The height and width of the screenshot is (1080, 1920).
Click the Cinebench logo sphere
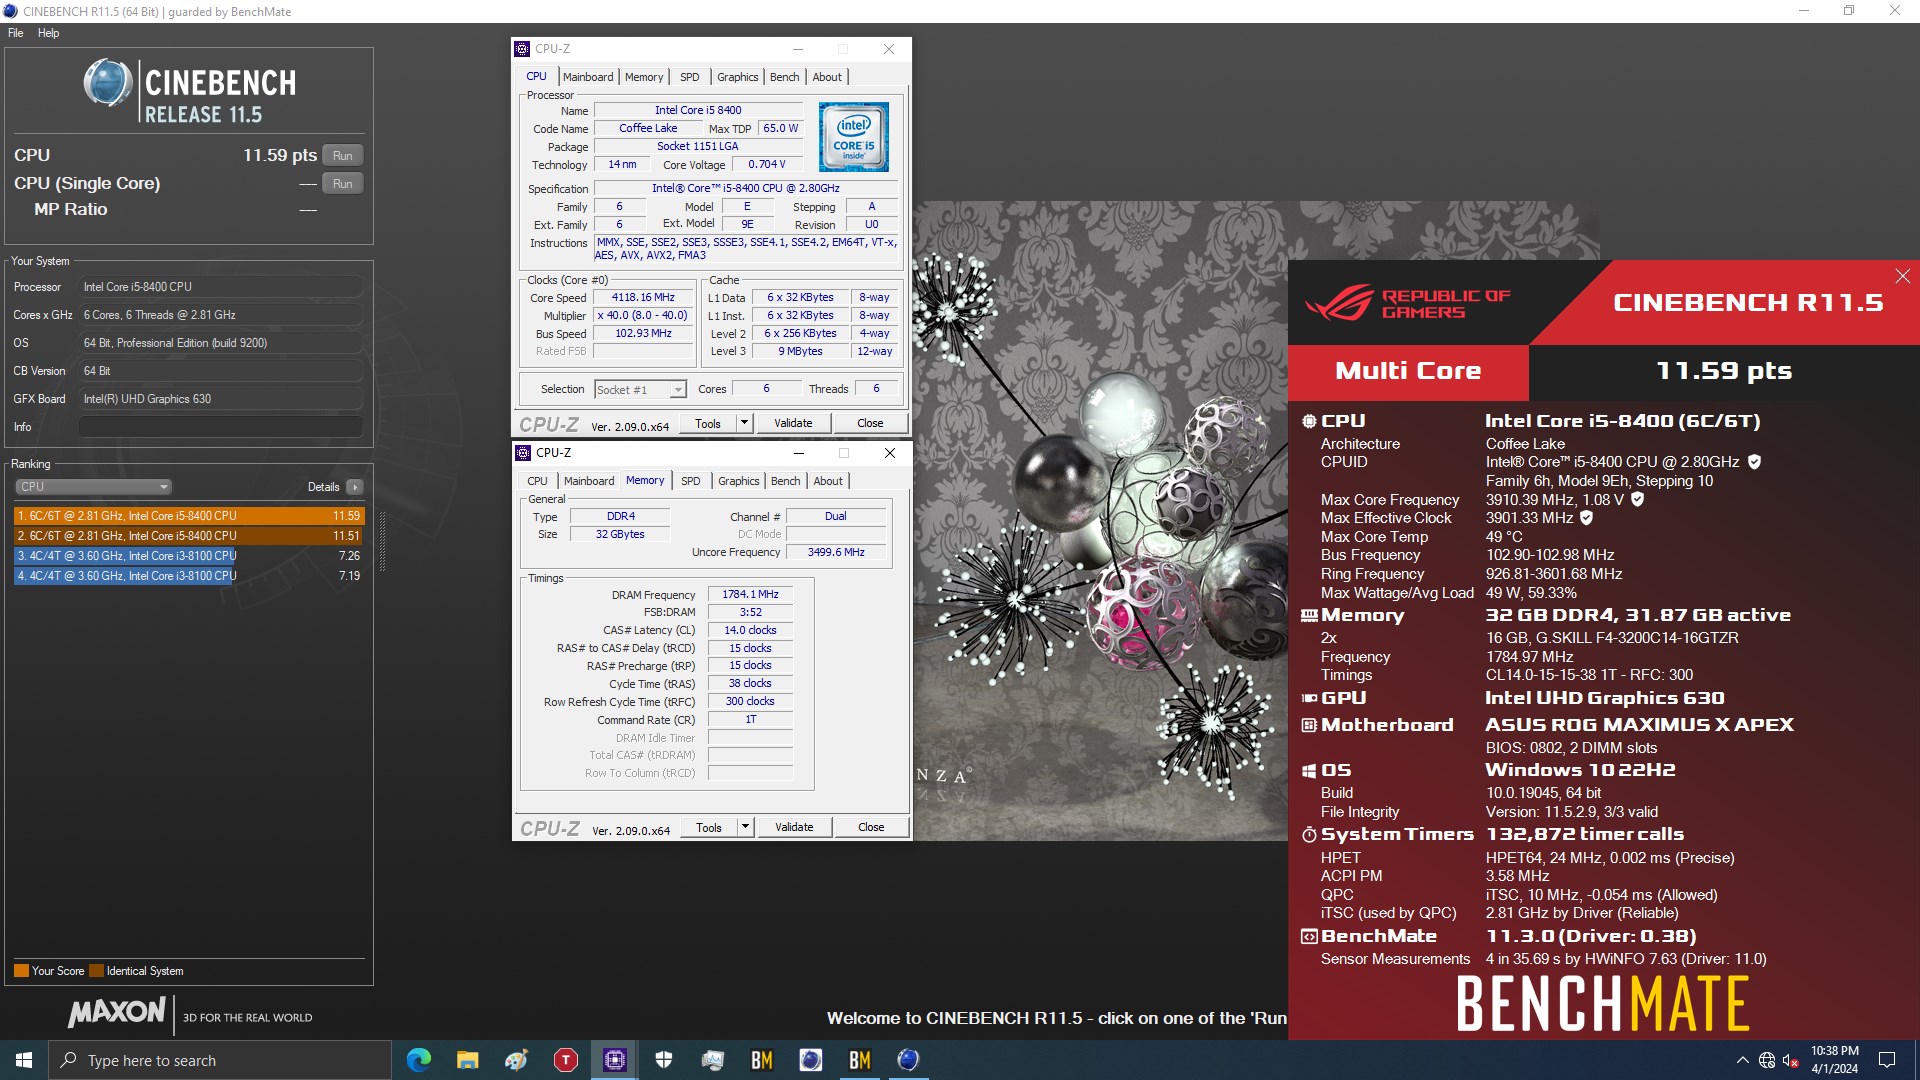point(108,83)
